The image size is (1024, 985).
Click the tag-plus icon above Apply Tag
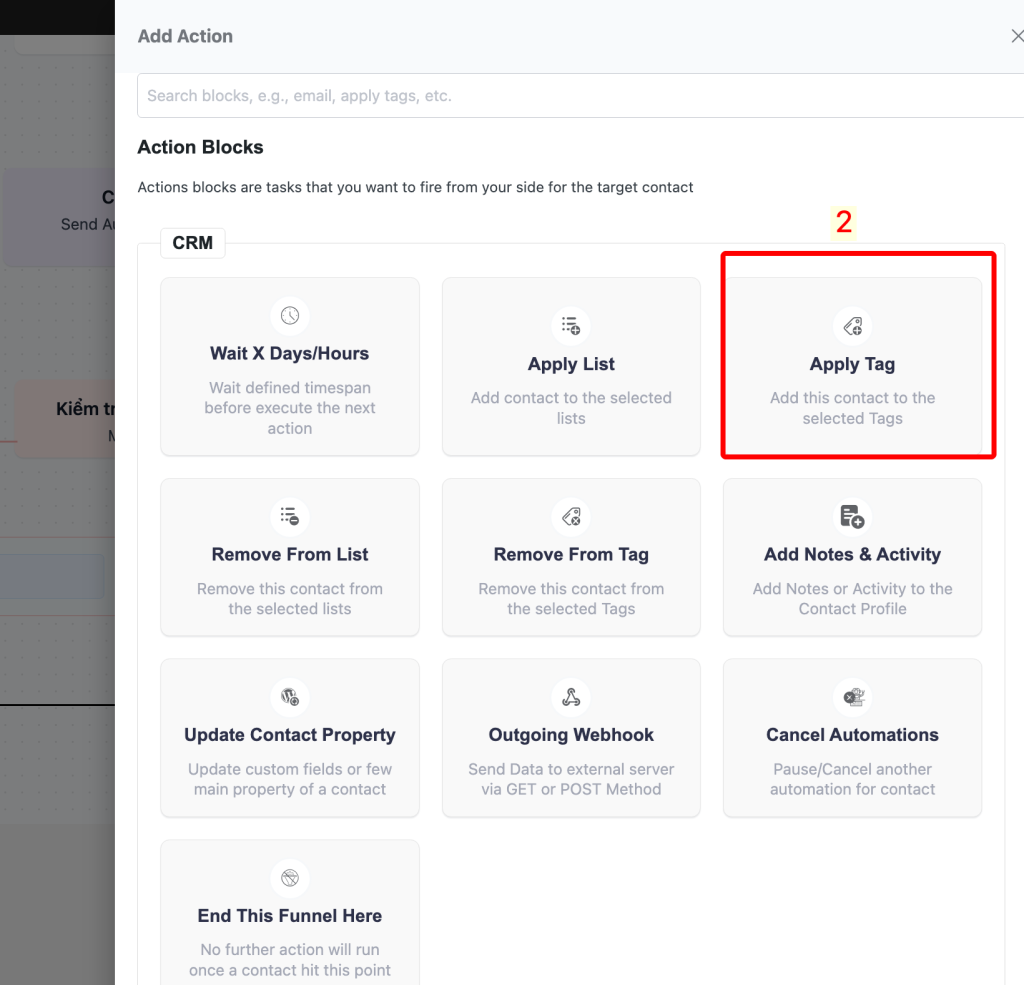pos(852,326)
